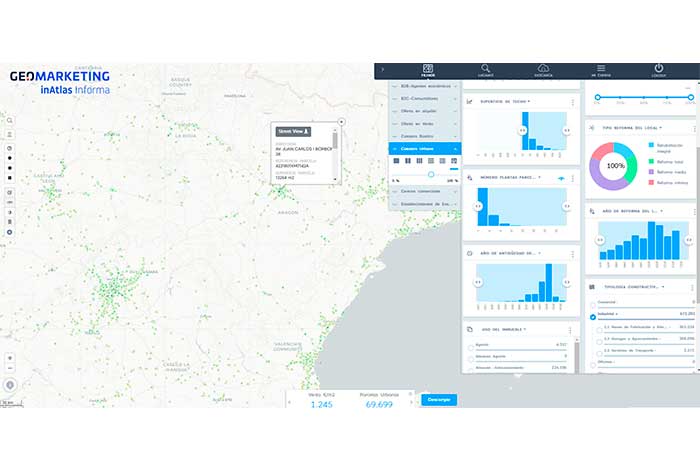Open the kebab menu of Uso del inmueble widget

click(x=570, y=330)
